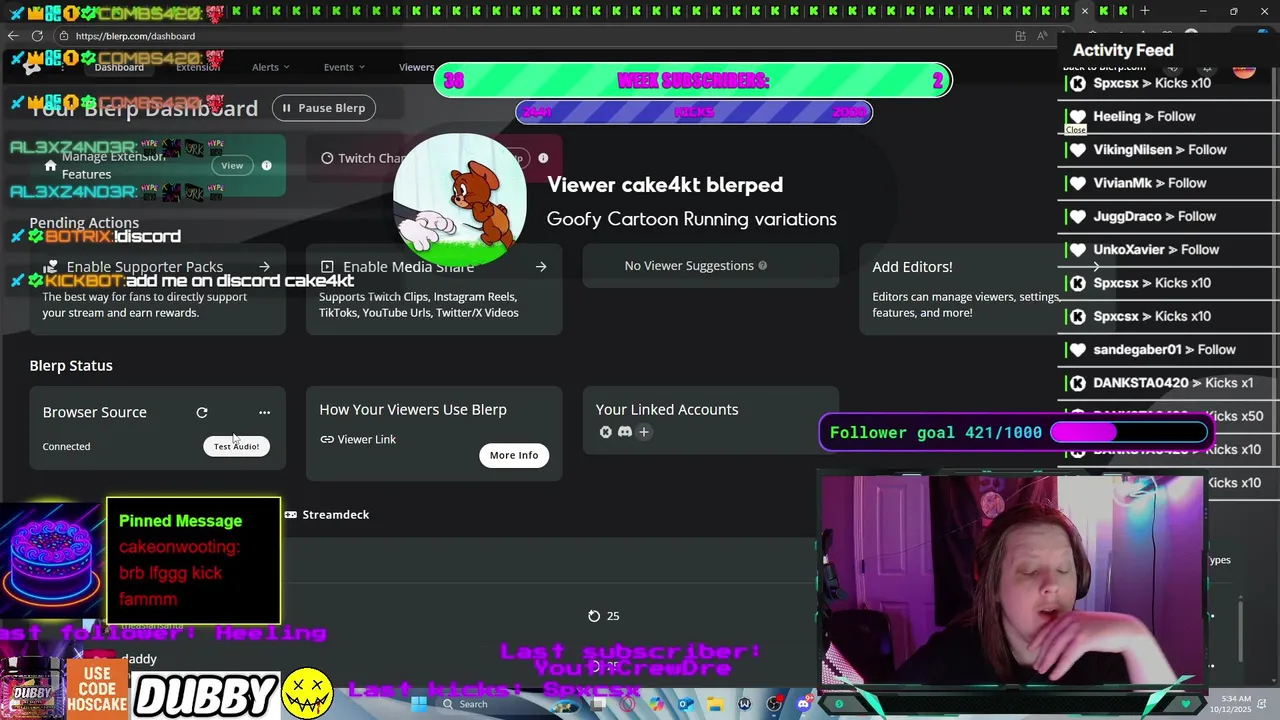Click the Goofy Cartoon Running bear thumbnail

[460, 200]
